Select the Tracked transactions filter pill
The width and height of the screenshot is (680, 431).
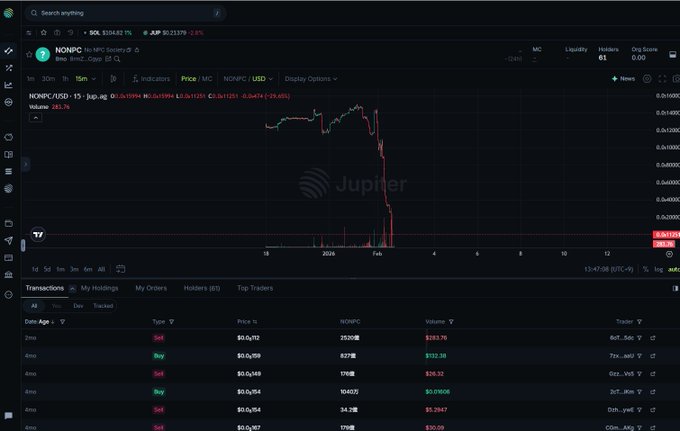[x=103, y=306]
